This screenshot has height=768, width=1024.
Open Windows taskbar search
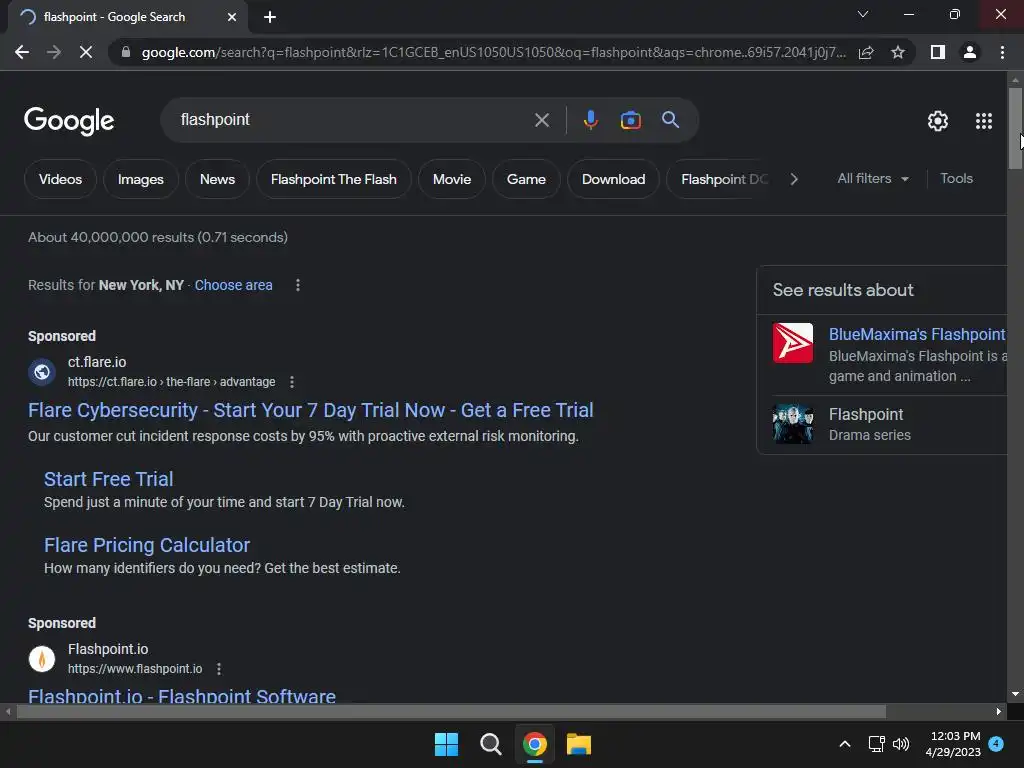490,744
